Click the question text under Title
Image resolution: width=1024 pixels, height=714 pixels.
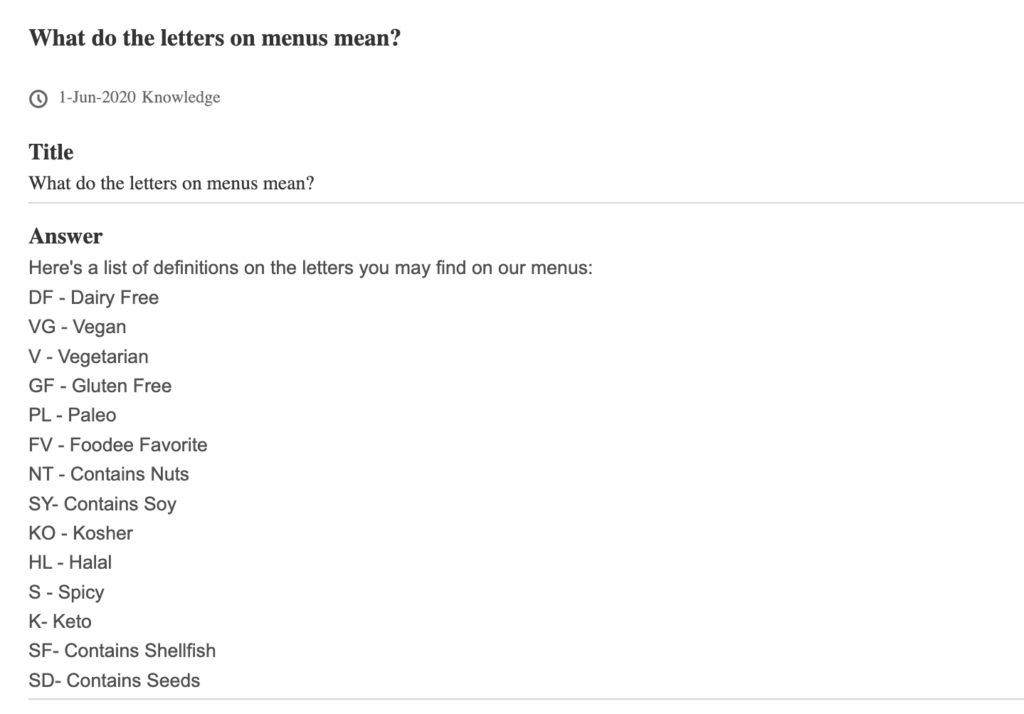pyautogui.click(x=171, y=183)
